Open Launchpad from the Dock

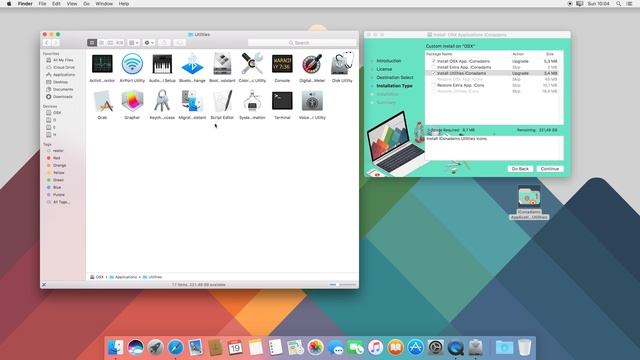pos(156,348)
